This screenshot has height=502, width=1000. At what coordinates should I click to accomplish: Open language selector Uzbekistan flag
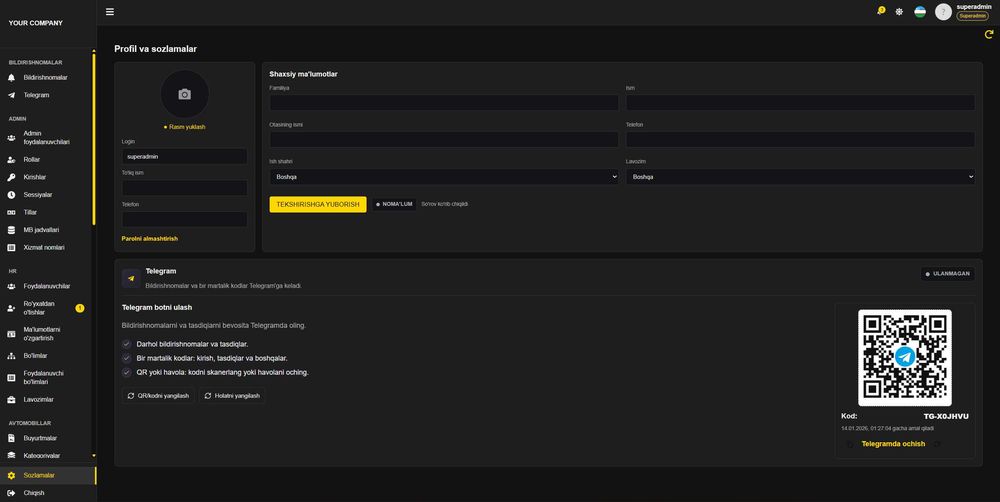[x=920, y=11]
